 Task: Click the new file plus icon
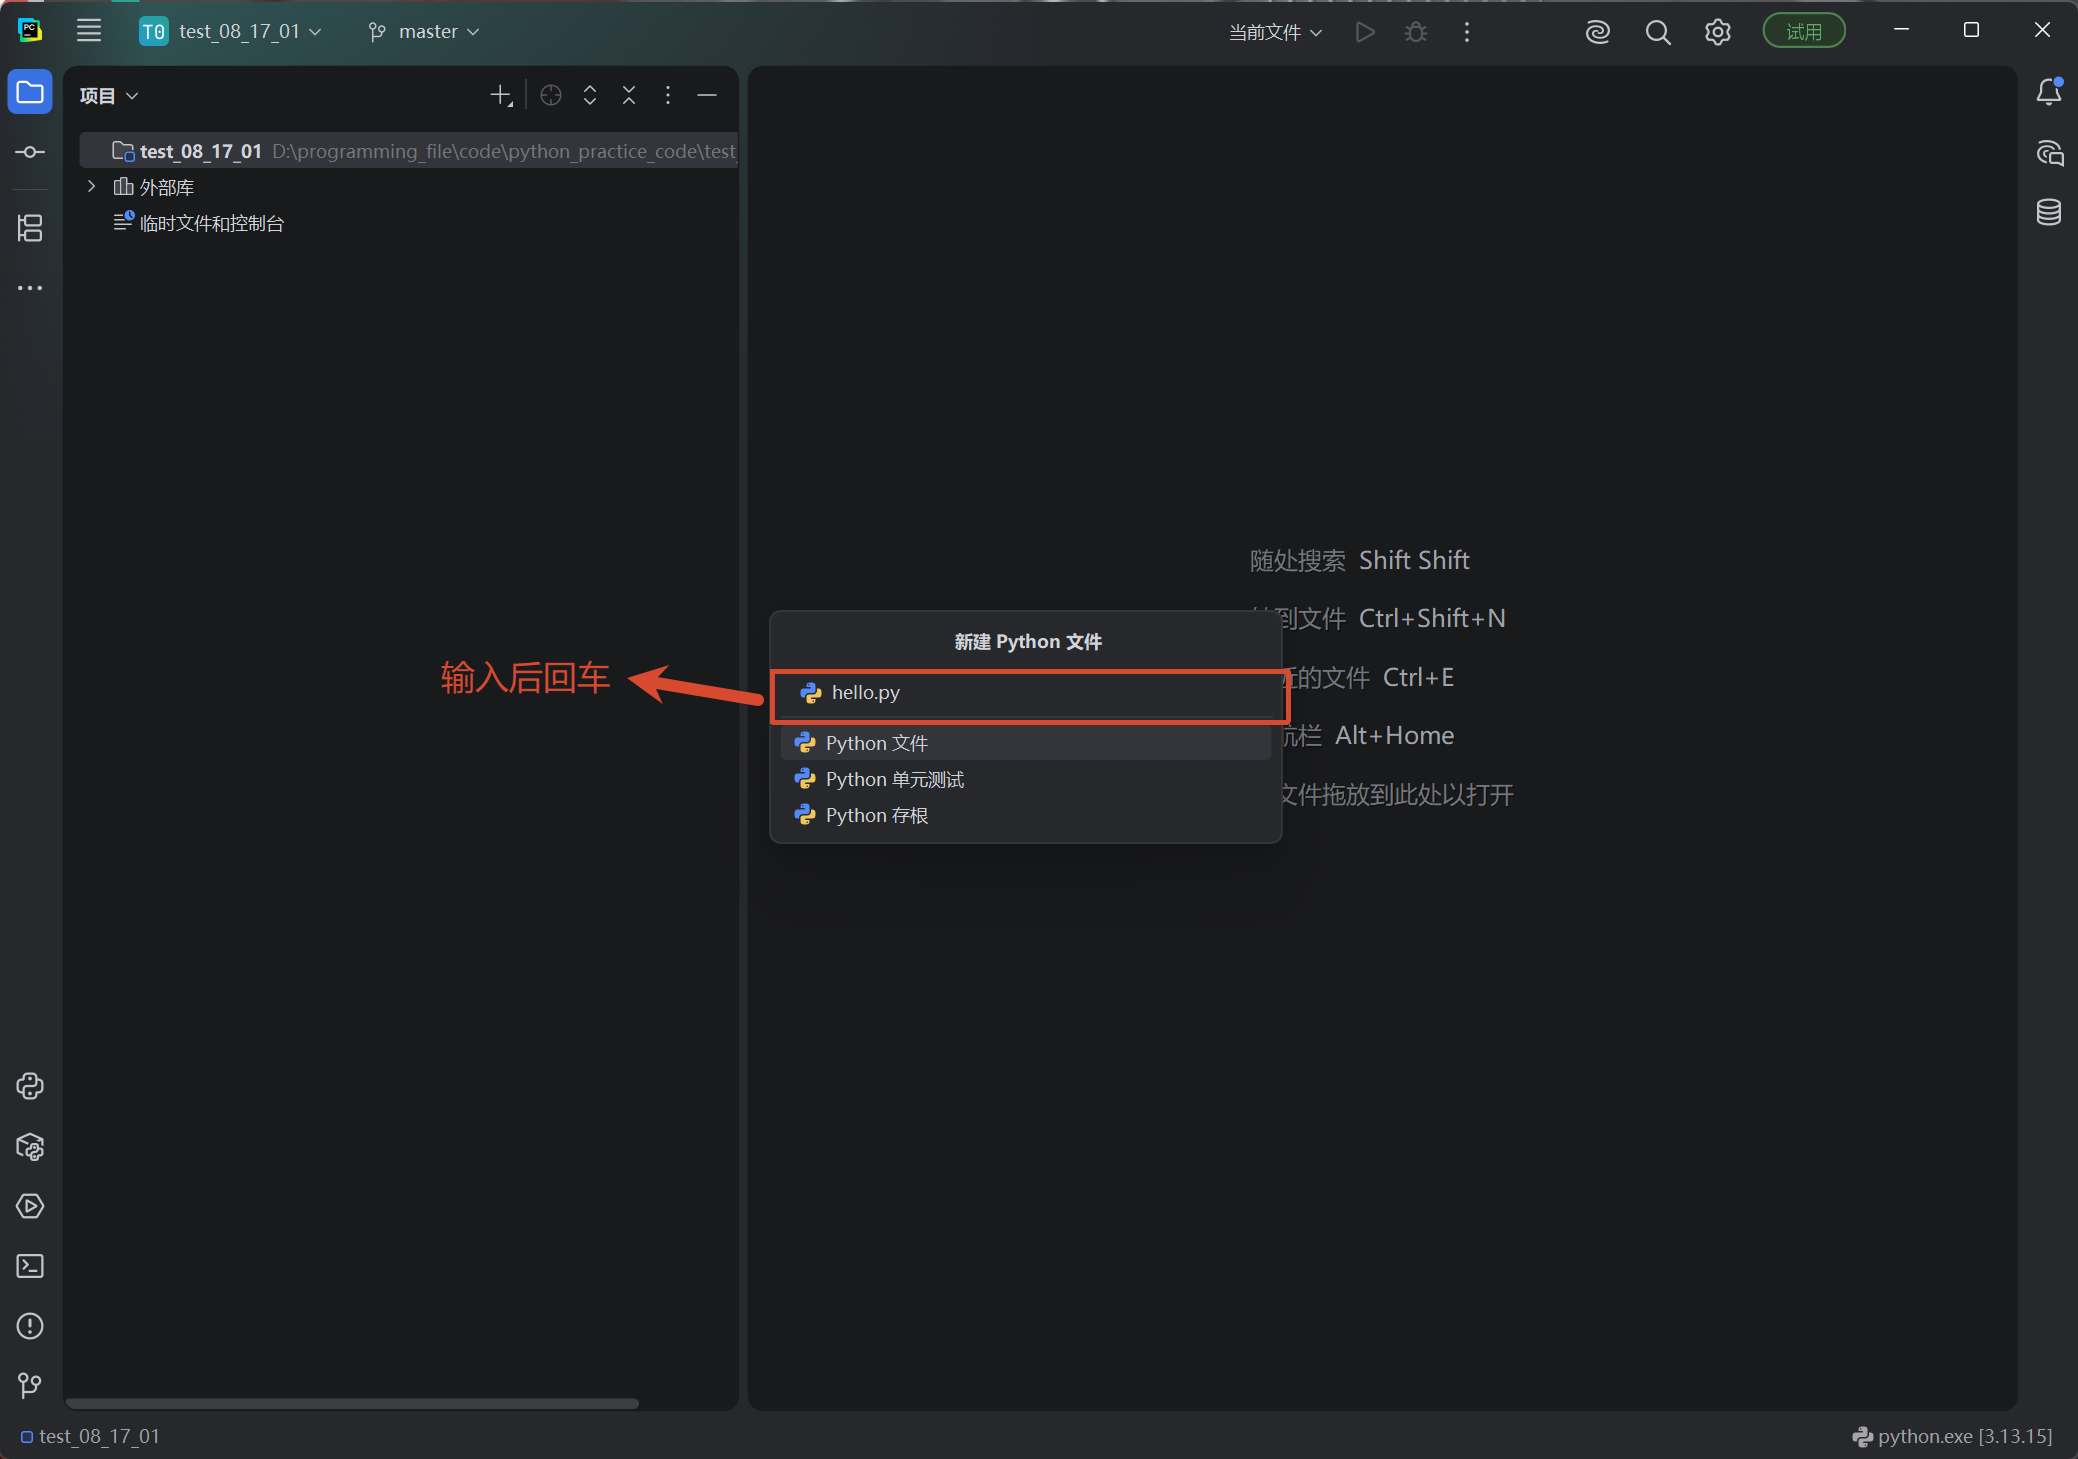pos(501,95)
